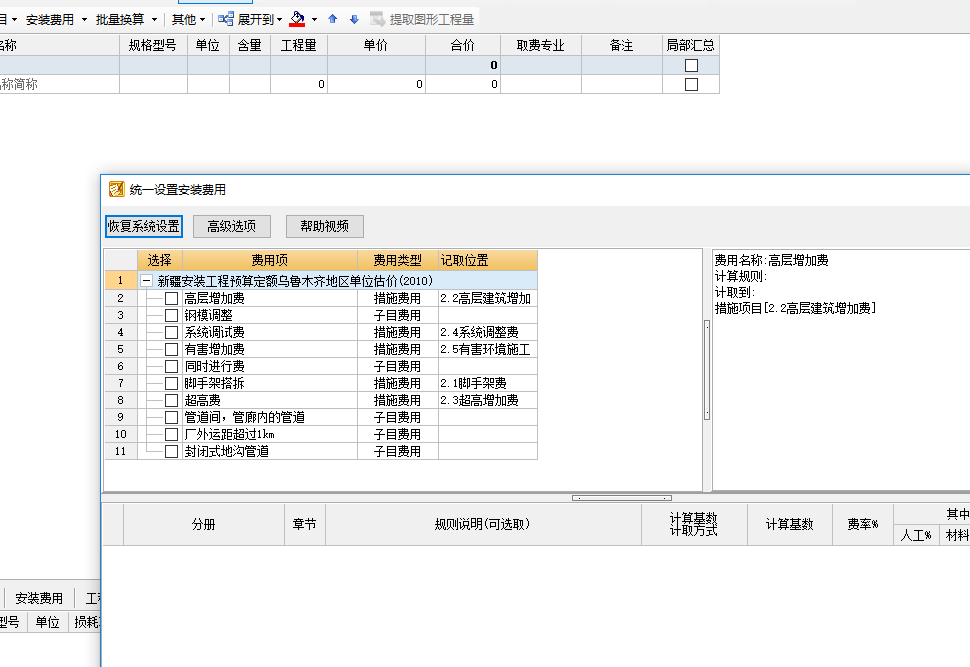Viewport: 970px width, 667px height.
Task: Enable the 厂外运距超过1km checkbox
Action: pyautogui.click(x=171, y=434)
